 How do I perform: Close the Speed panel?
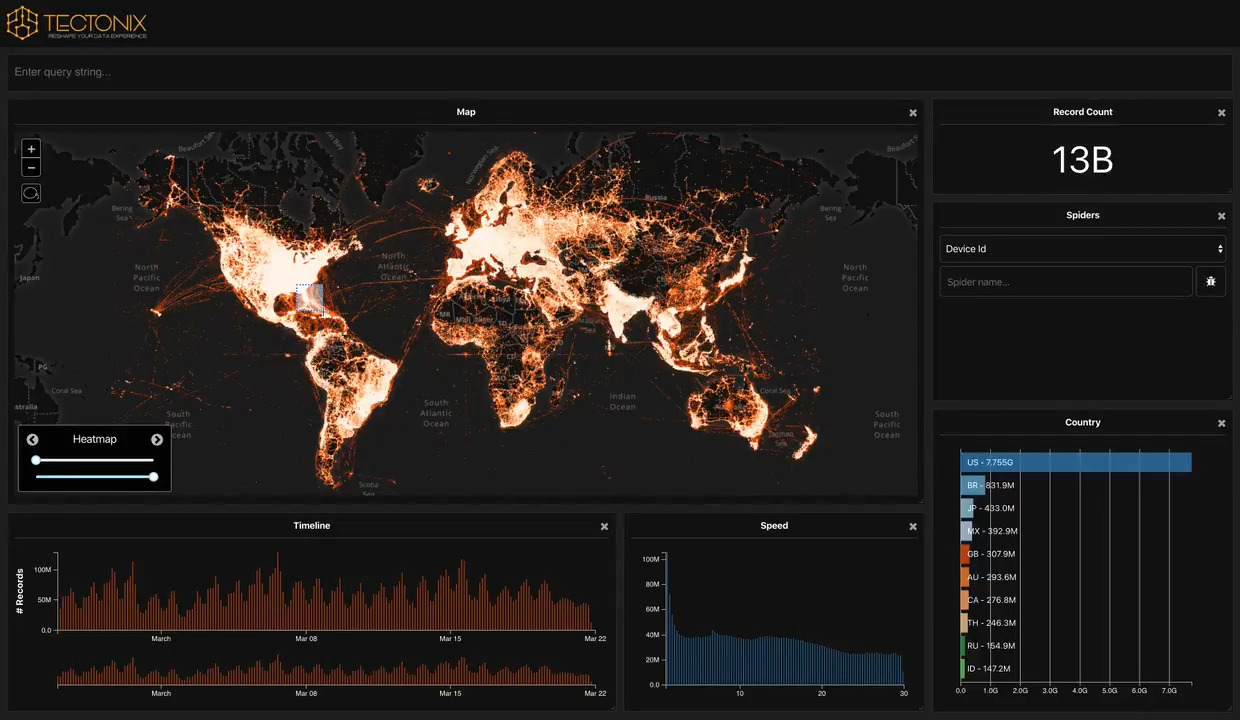(x=913, y=527)
